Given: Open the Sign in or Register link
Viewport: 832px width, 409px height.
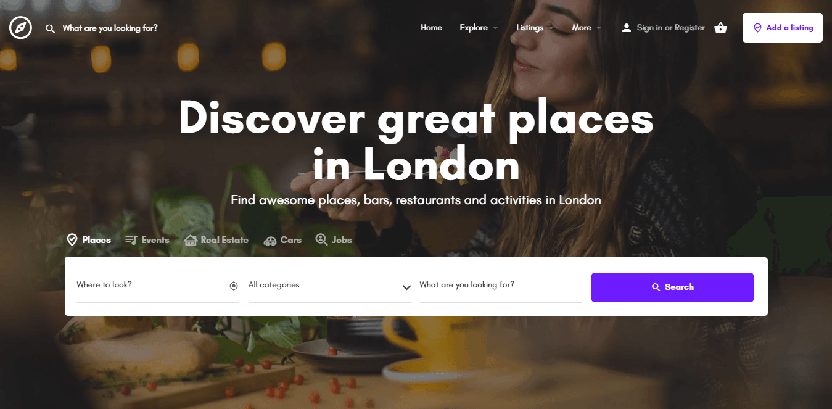Looking at the screenshot, I should [x=671, y=28].
